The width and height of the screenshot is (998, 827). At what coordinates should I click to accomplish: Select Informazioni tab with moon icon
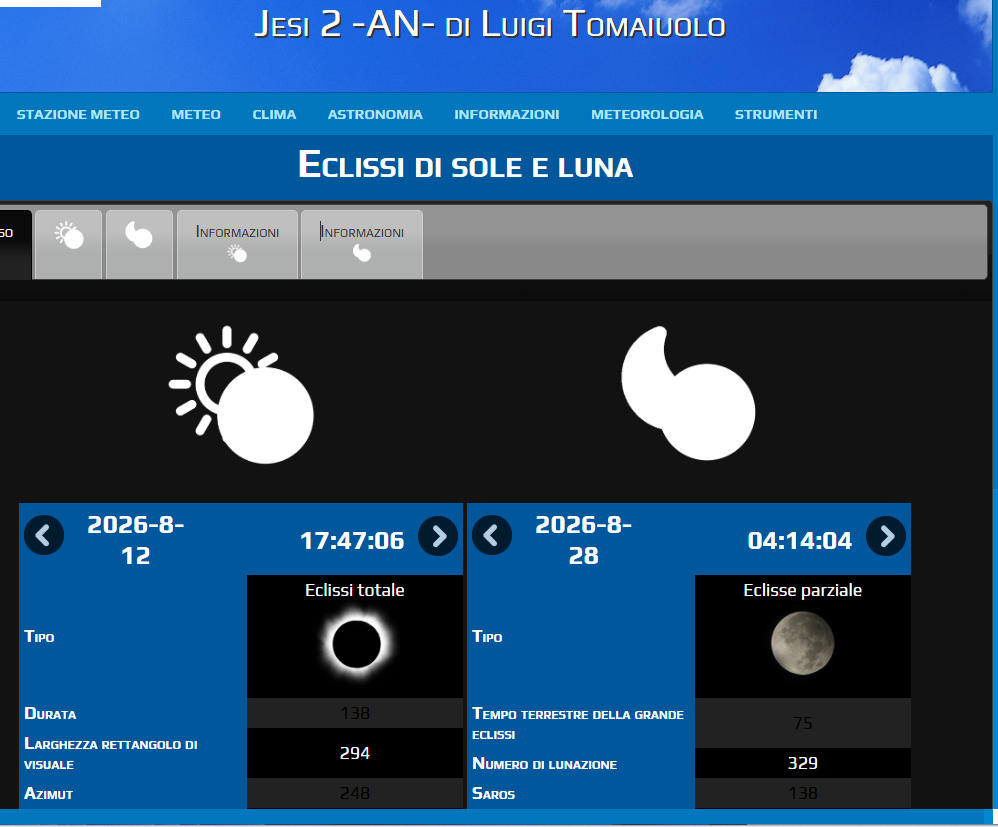coord(362,243)
